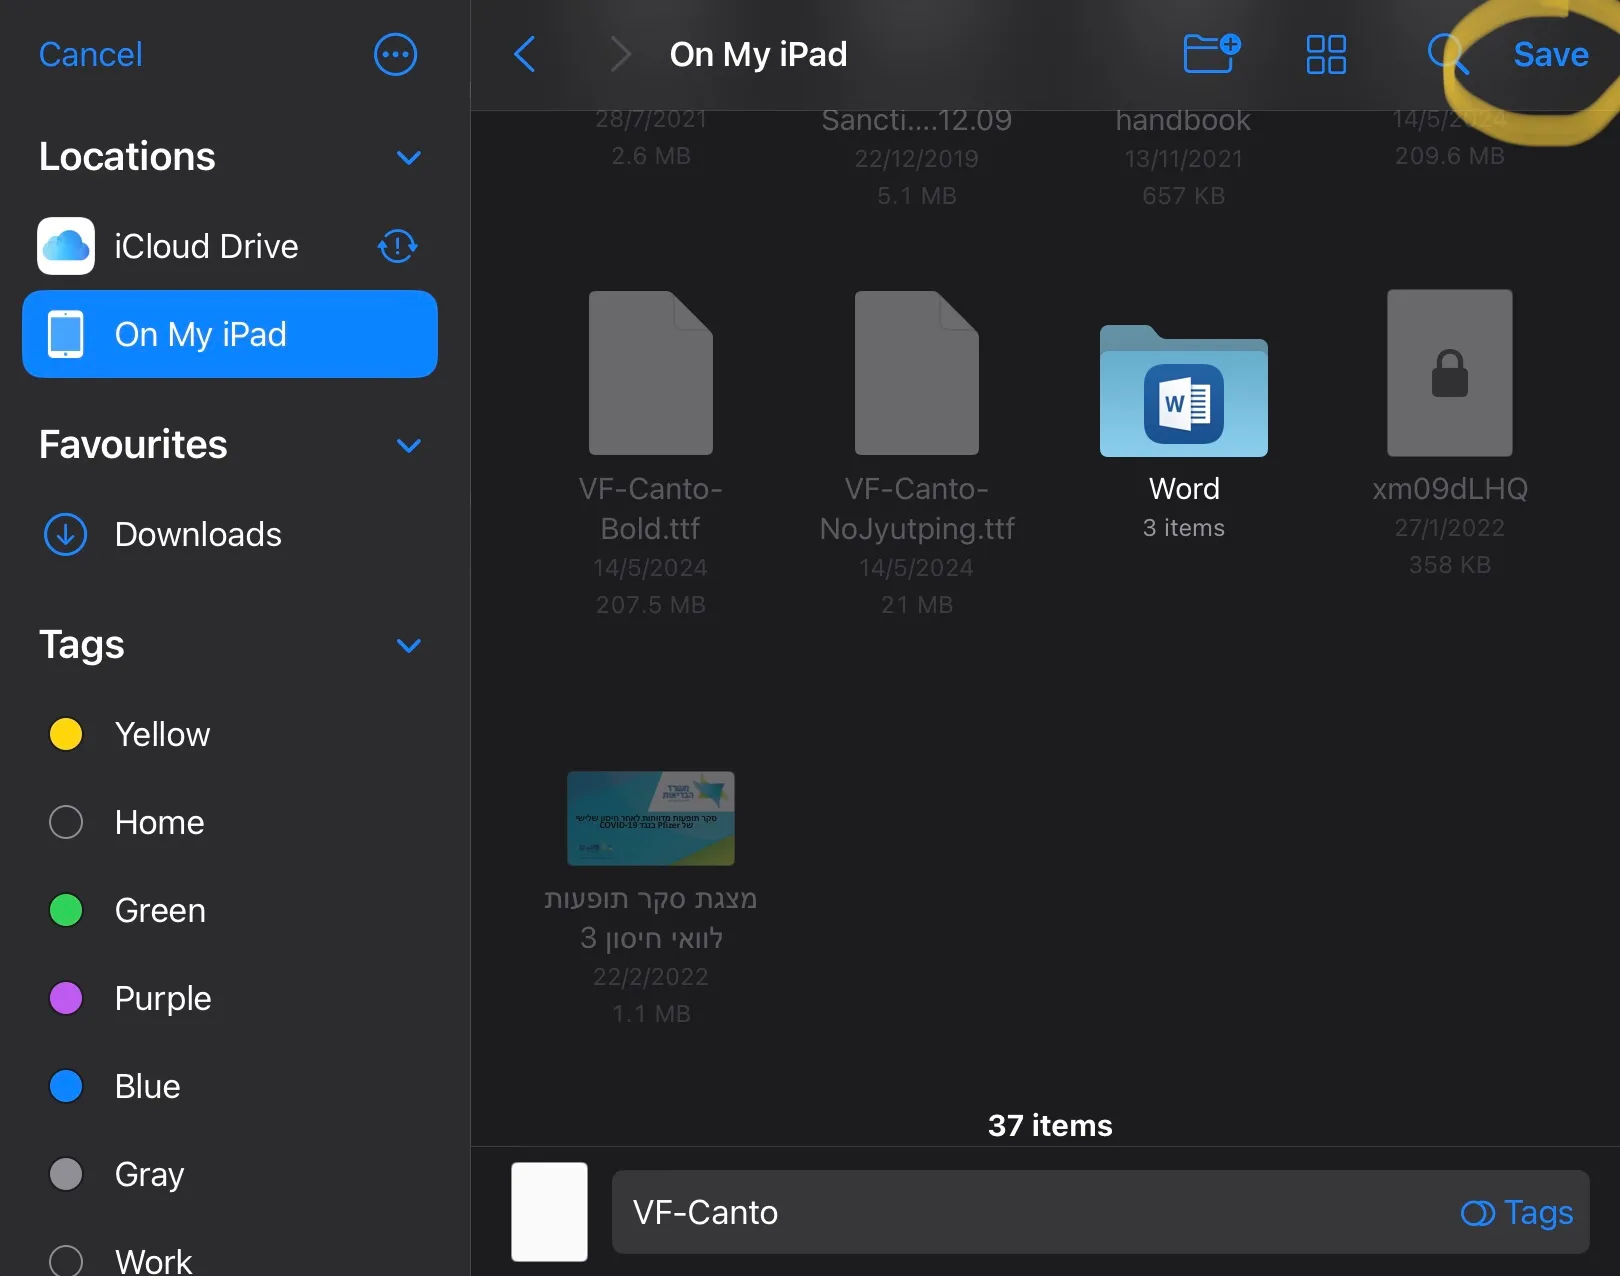Open the more options ellipsis menu
Image resolution: width=1620 pixels, height=1276 pixels.
click(x=395, y=54)
